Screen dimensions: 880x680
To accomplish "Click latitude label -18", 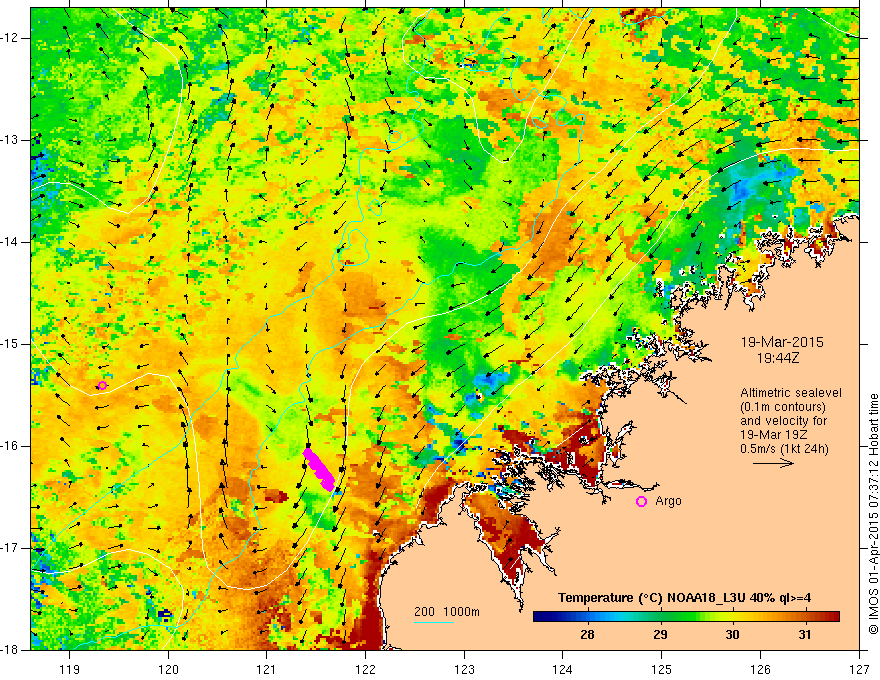I will point(11,650).
